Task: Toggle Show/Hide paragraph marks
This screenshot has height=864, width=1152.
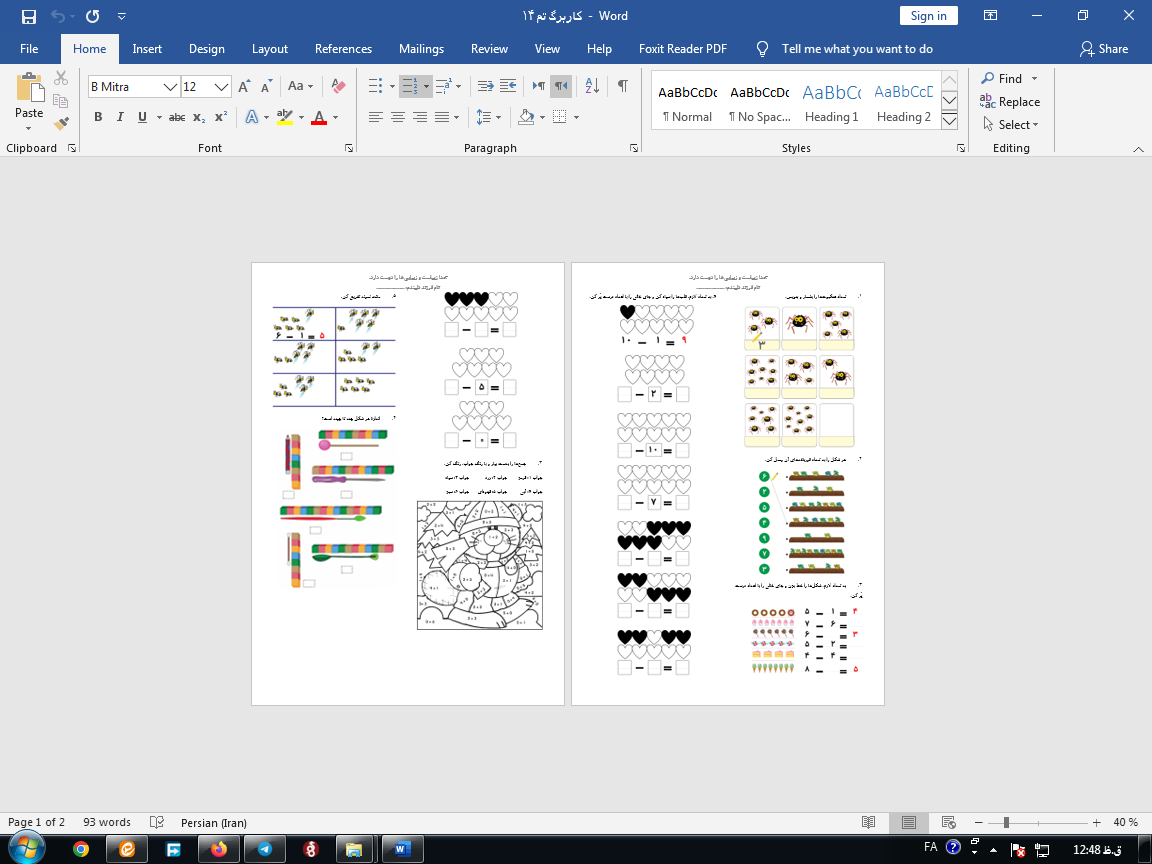Action: click(x=623, y=86)
